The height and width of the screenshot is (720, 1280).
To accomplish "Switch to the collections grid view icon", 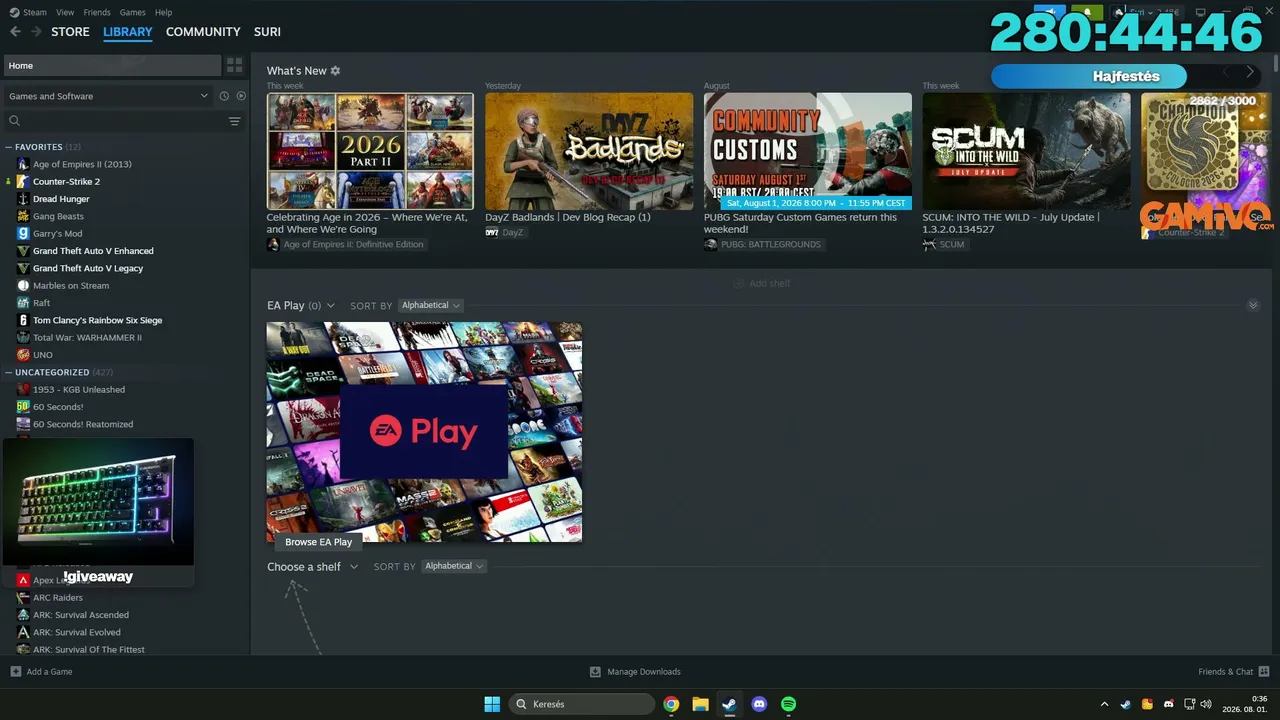I will click(x=235, y=65).
